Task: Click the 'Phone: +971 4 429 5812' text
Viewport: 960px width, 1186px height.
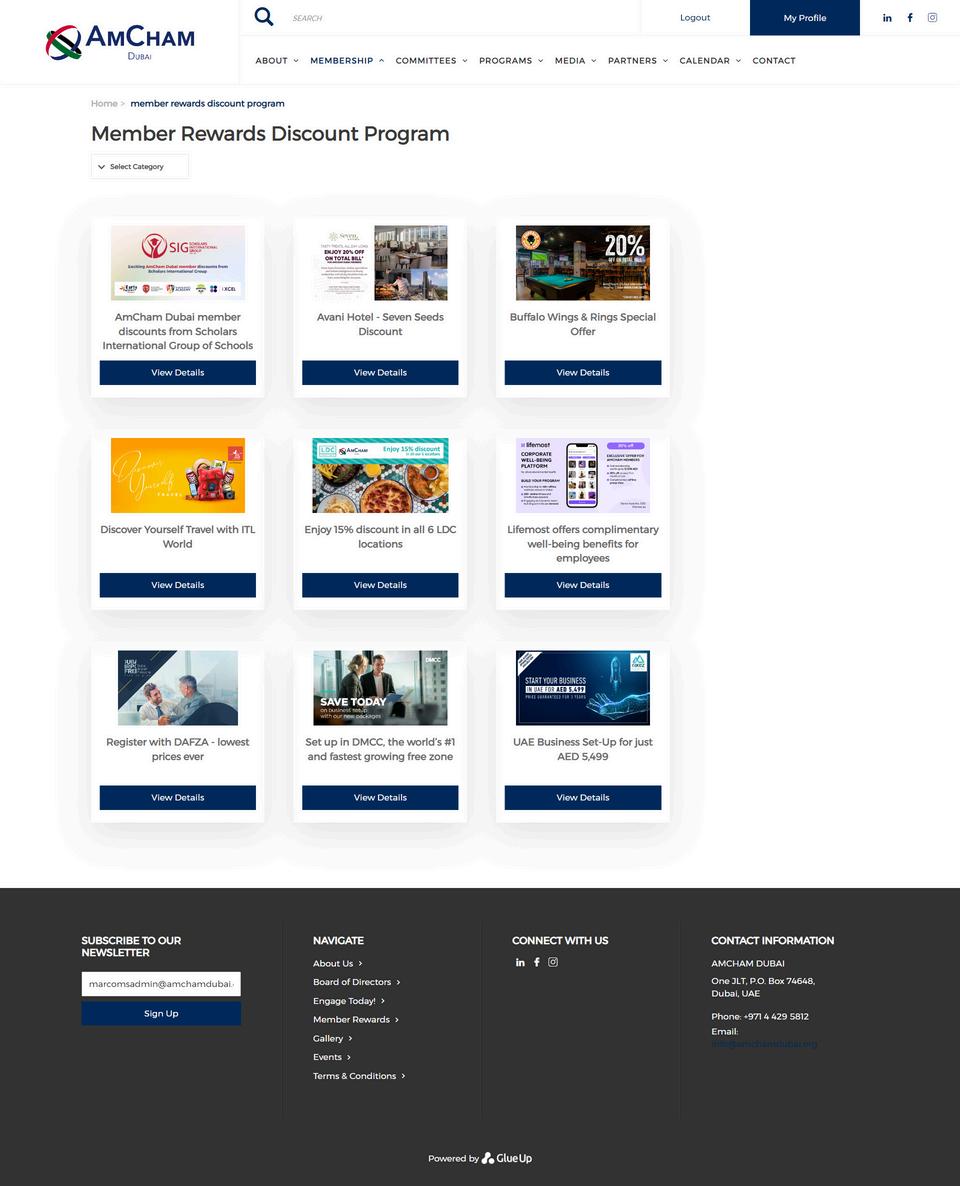Action: click(760, 1017)
